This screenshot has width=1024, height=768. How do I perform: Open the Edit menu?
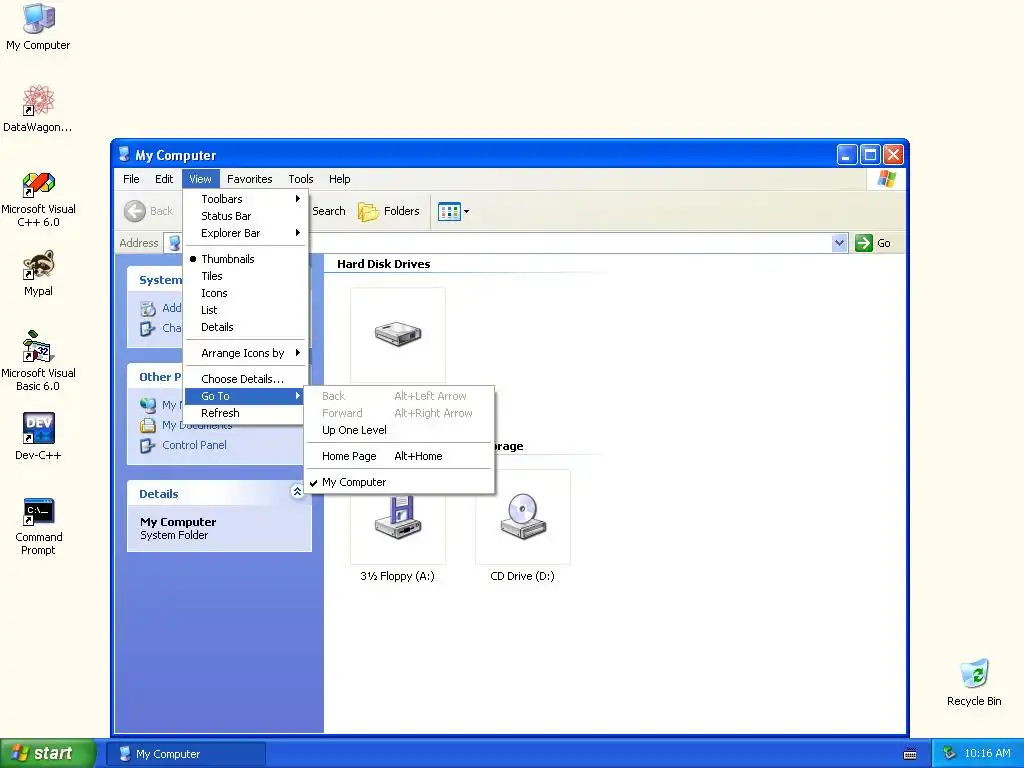(164, 179)
